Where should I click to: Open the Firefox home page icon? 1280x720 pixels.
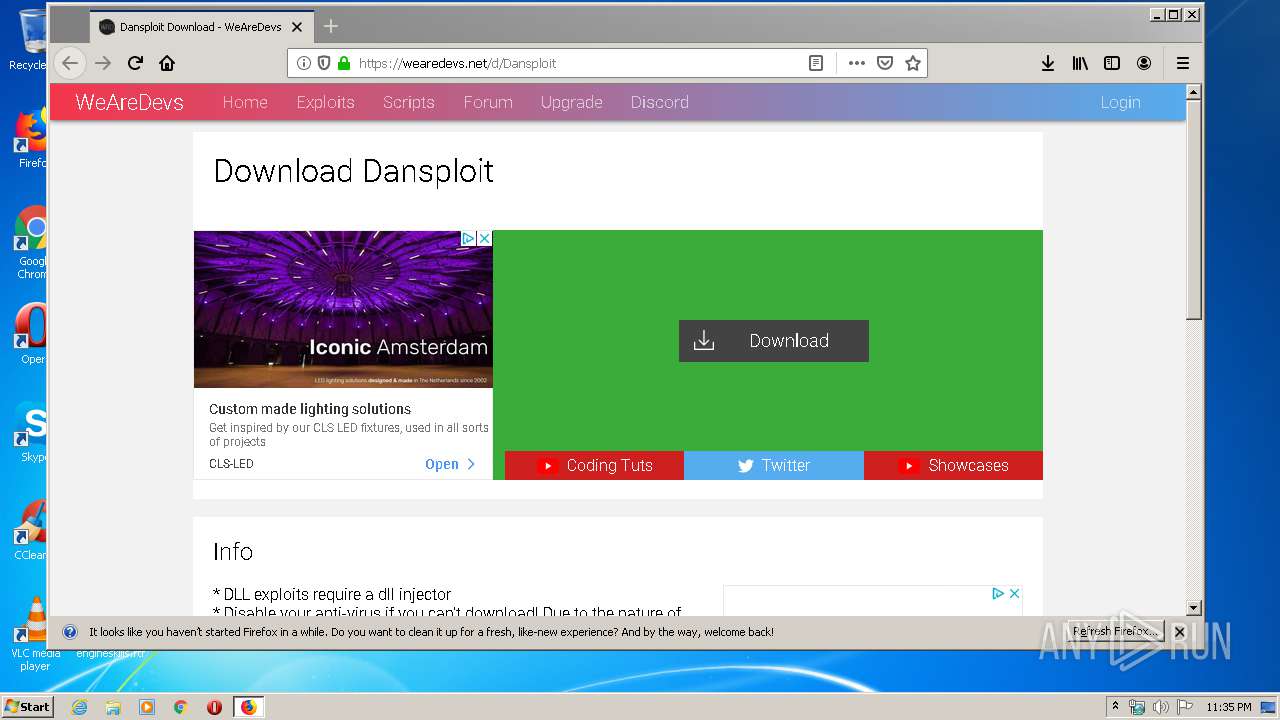[x=167, y=63]
